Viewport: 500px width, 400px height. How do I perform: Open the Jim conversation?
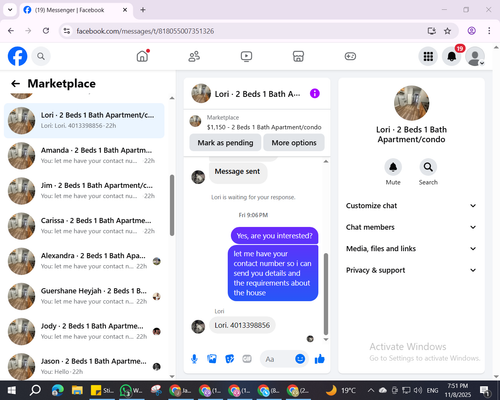(84, 191)
